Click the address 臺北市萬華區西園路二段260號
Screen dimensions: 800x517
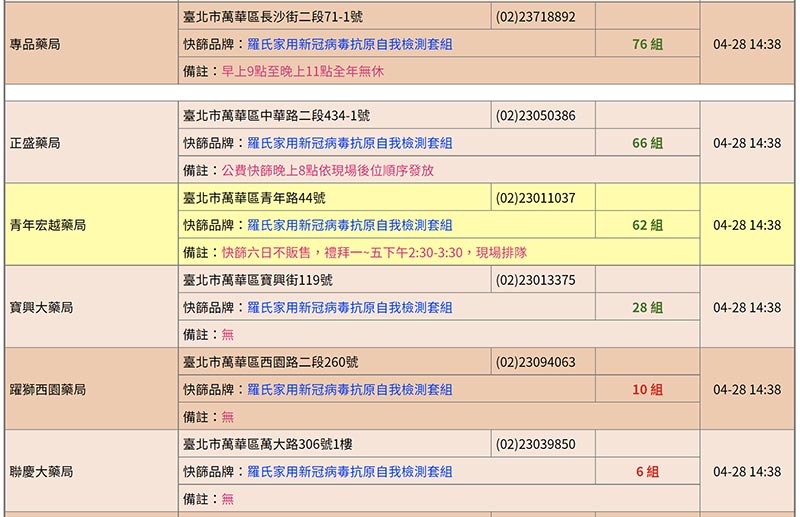coord(270,362)
